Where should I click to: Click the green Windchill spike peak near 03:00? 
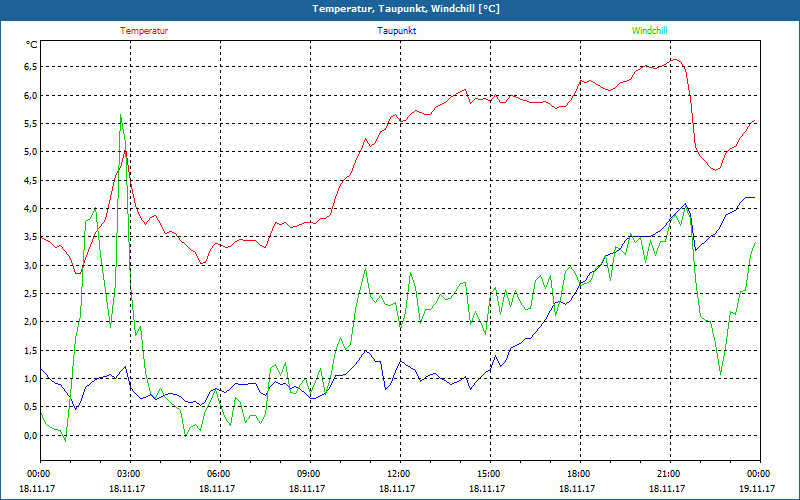pyautogui.click(x=120, y=115)
